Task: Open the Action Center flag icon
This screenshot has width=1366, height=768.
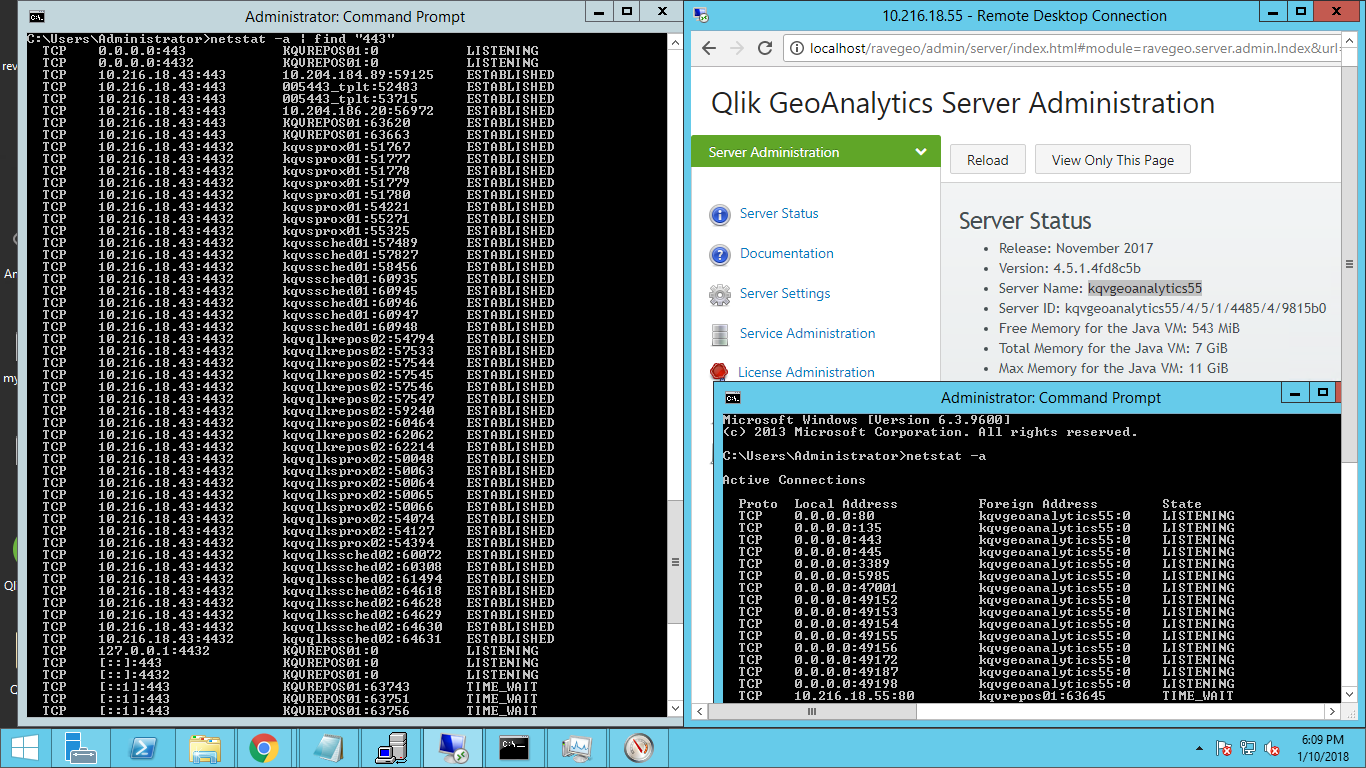Action: click(x=1224, y=748)
